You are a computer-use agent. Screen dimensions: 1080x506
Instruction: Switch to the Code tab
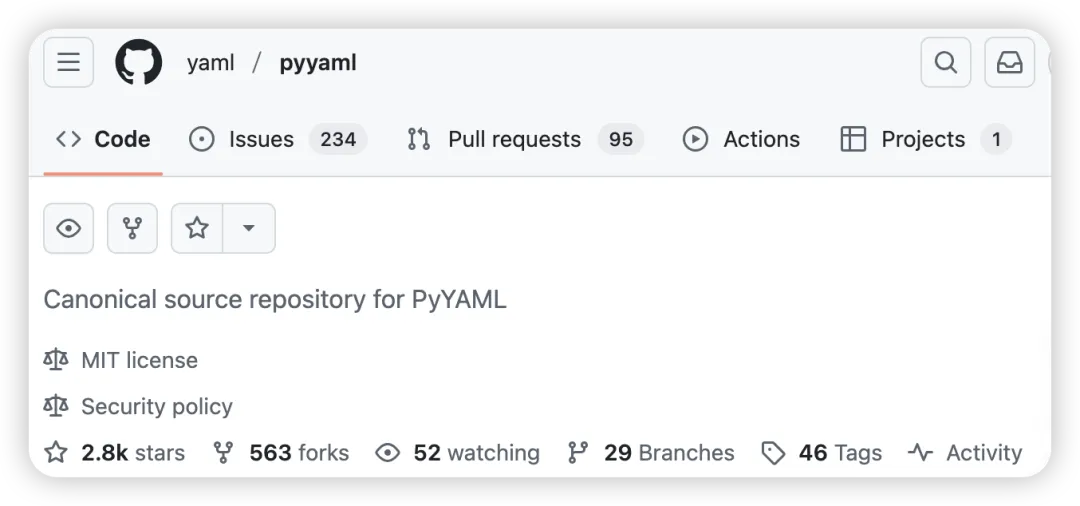(x=103, y=139)
